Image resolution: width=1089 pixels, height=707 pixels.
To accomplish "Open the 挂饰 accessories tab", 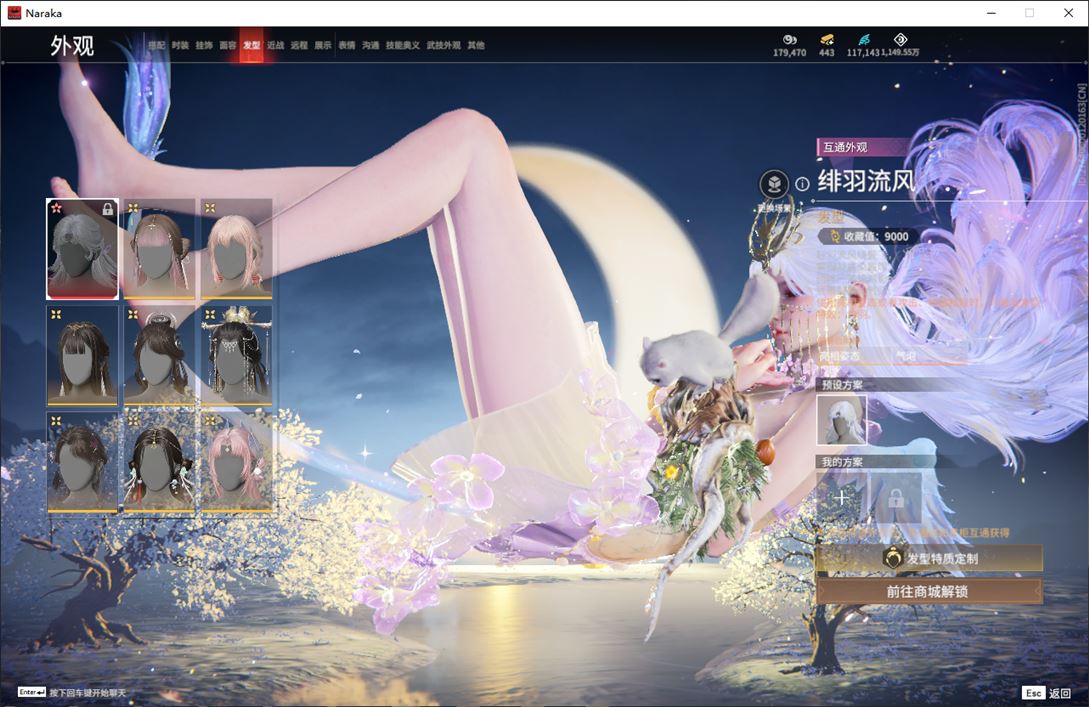I will tap(204, 45).
